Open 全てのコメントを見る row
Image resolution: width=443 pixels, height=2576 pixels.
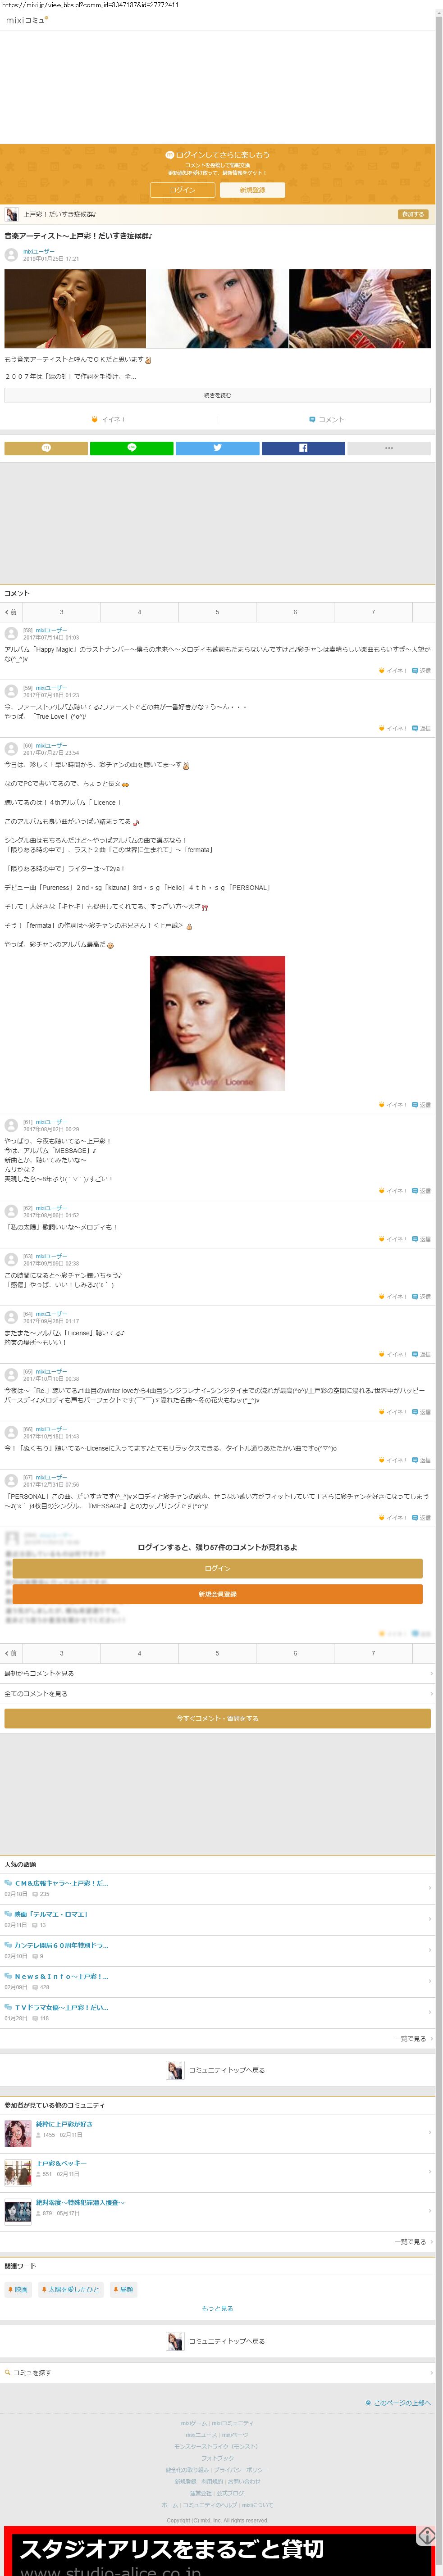click(217, 1694)
